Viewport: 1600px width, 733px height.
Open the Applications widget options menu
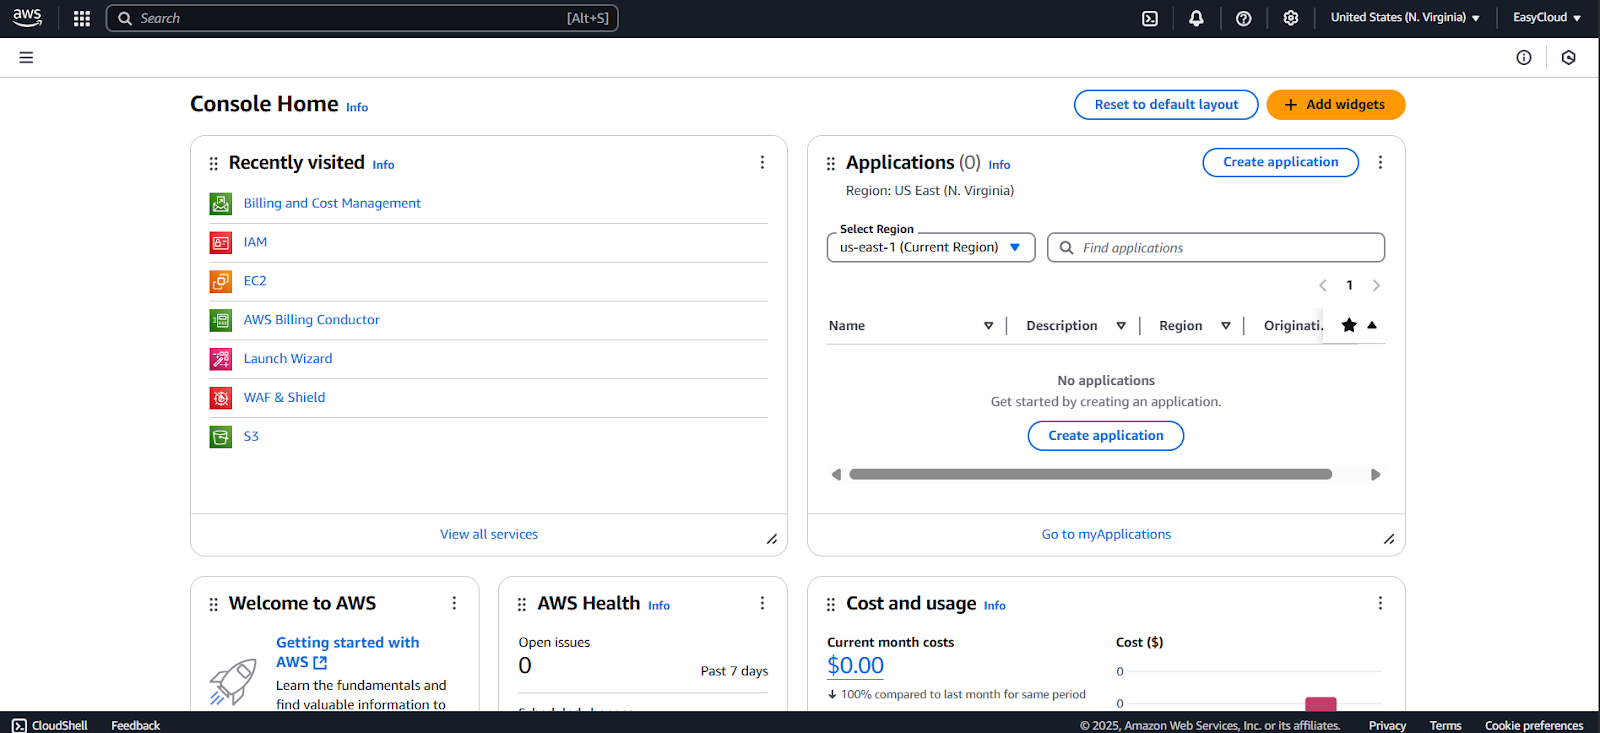pos(1380,162)
